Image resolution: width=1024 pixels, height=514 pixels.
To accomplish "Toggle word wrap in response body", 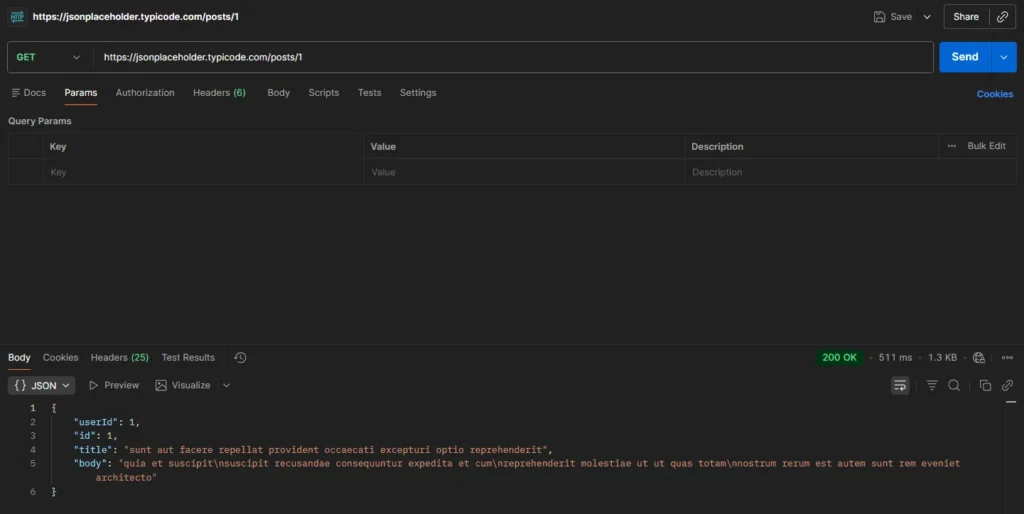I will 900,385.
